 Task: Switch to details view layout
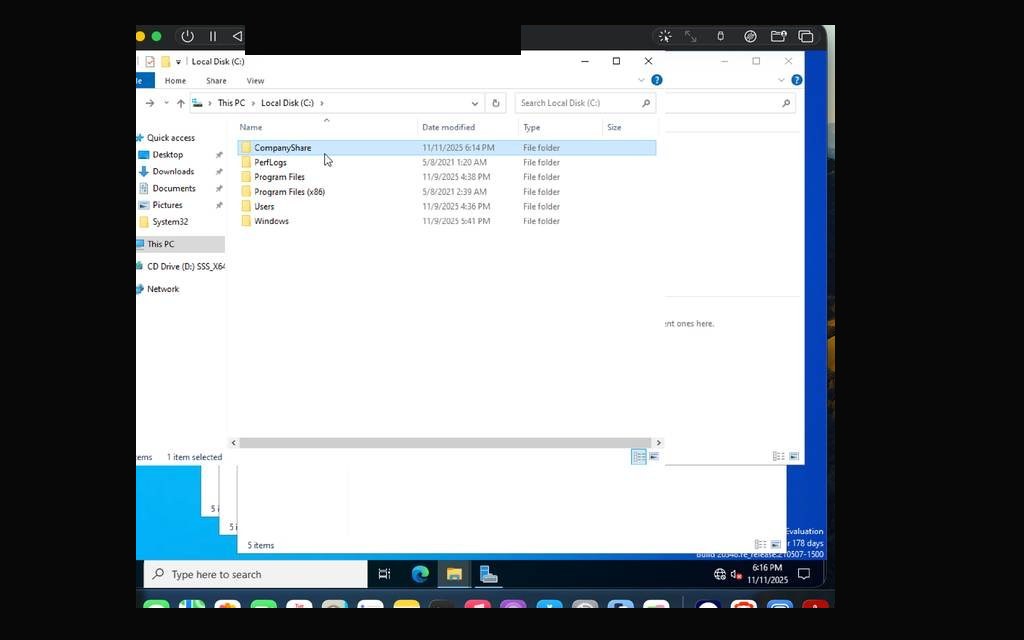639,456
